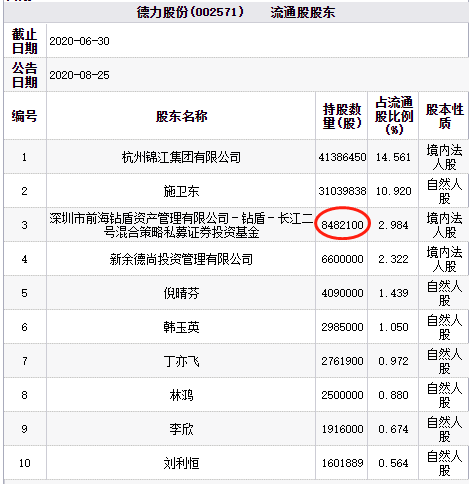Select shareholder 杭州锦江集团有限公司
The width and height of the screenshot is (474, 484).
point(181,157)
